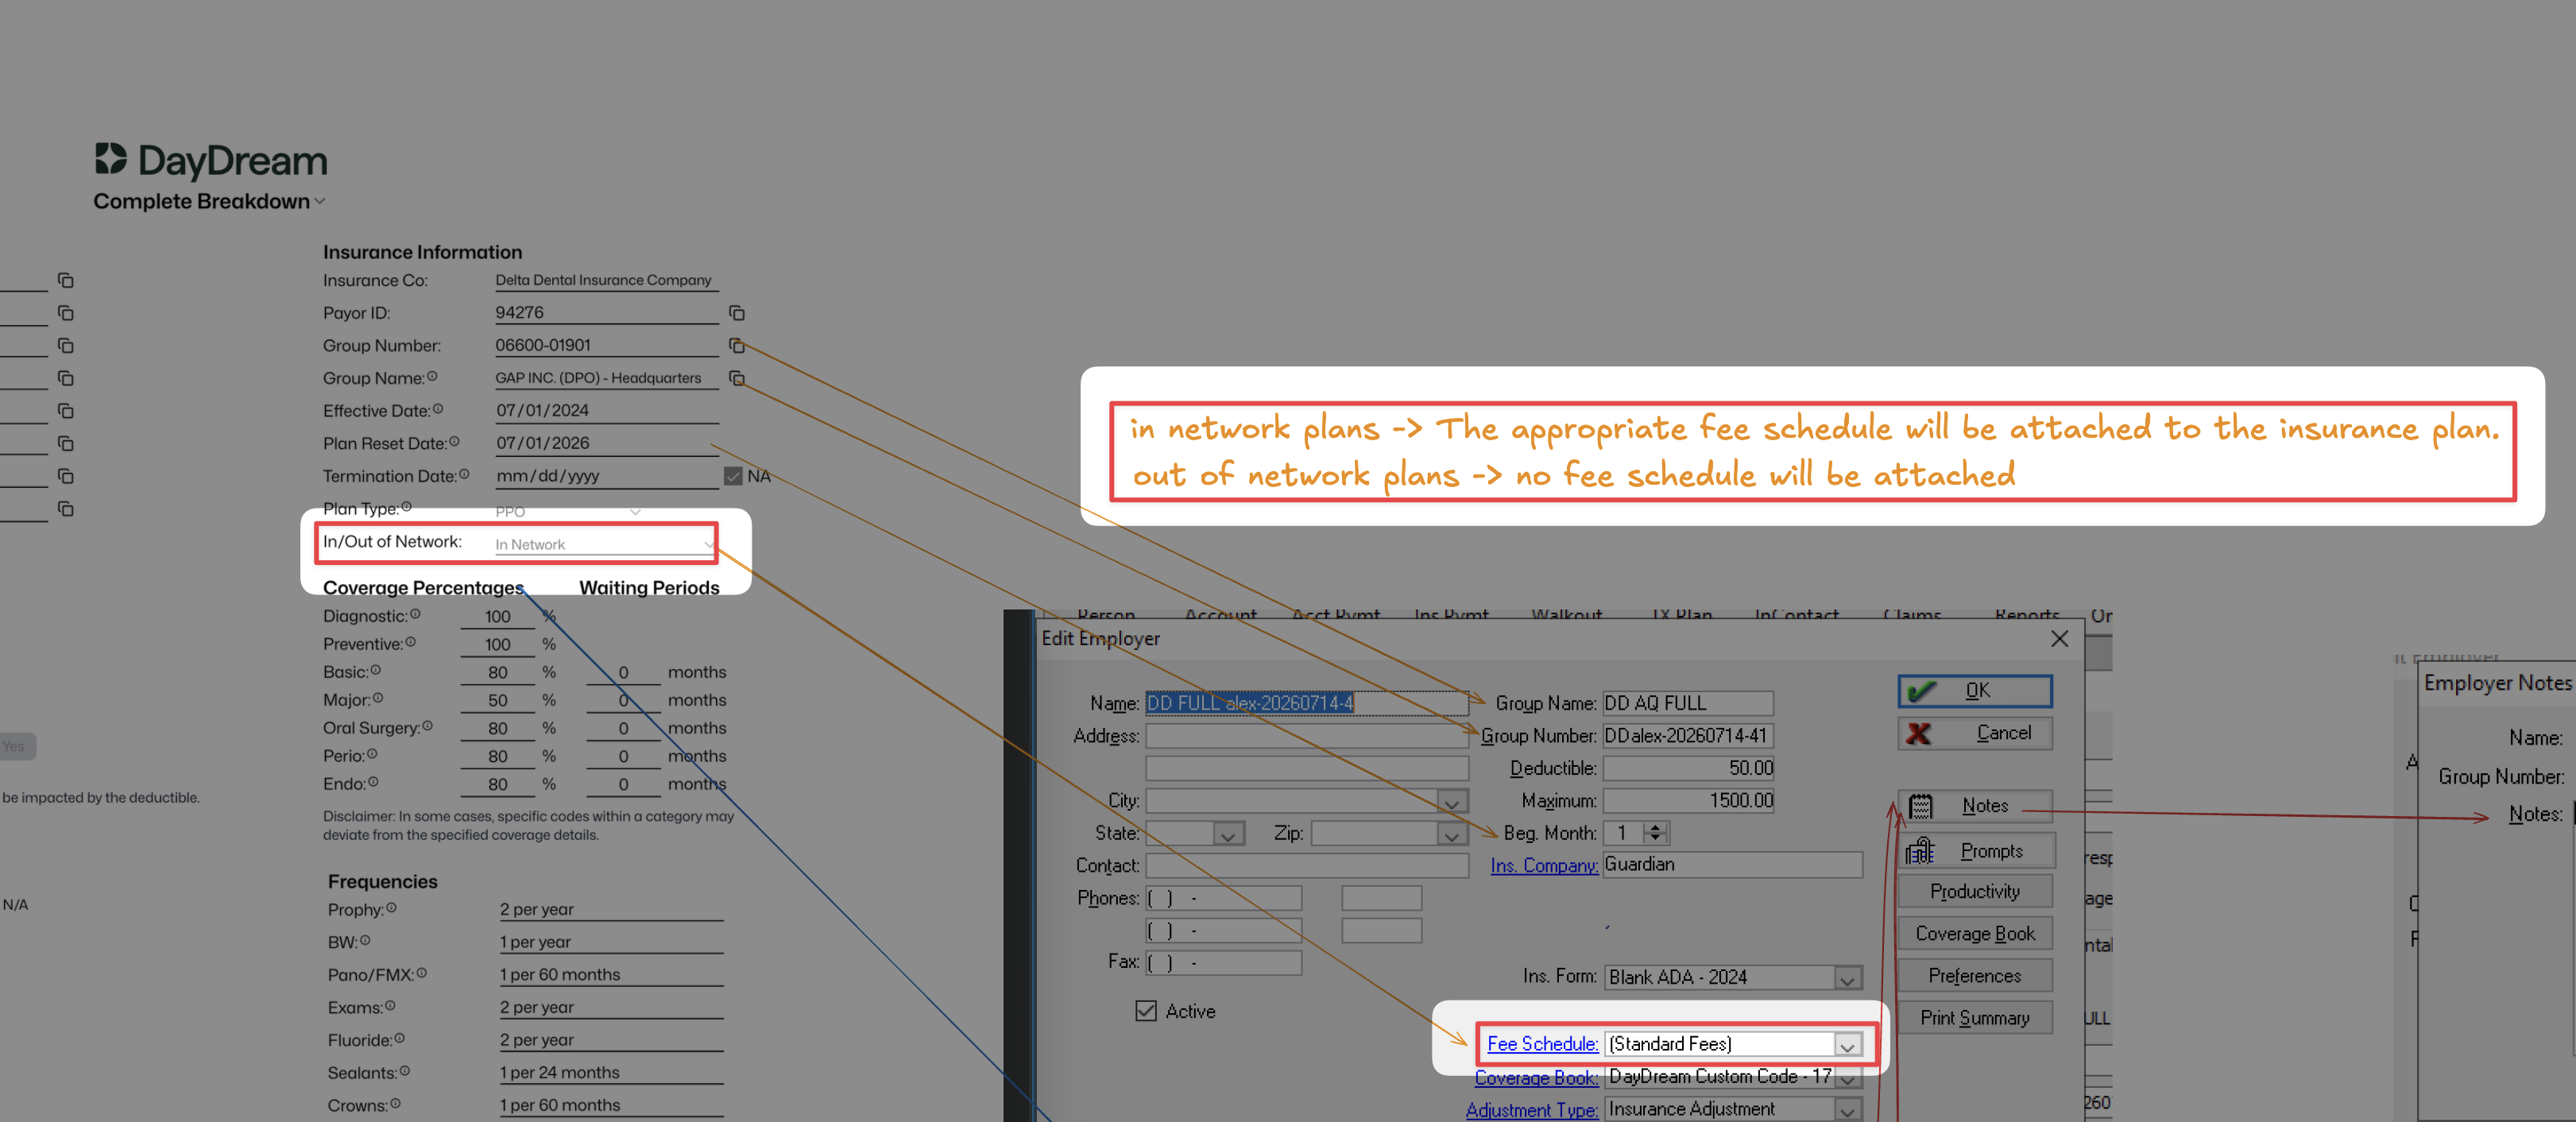Screen dimensions: 2576x1122
Task: Follow the Coverage Book link label
Action: (1536, 1077)
